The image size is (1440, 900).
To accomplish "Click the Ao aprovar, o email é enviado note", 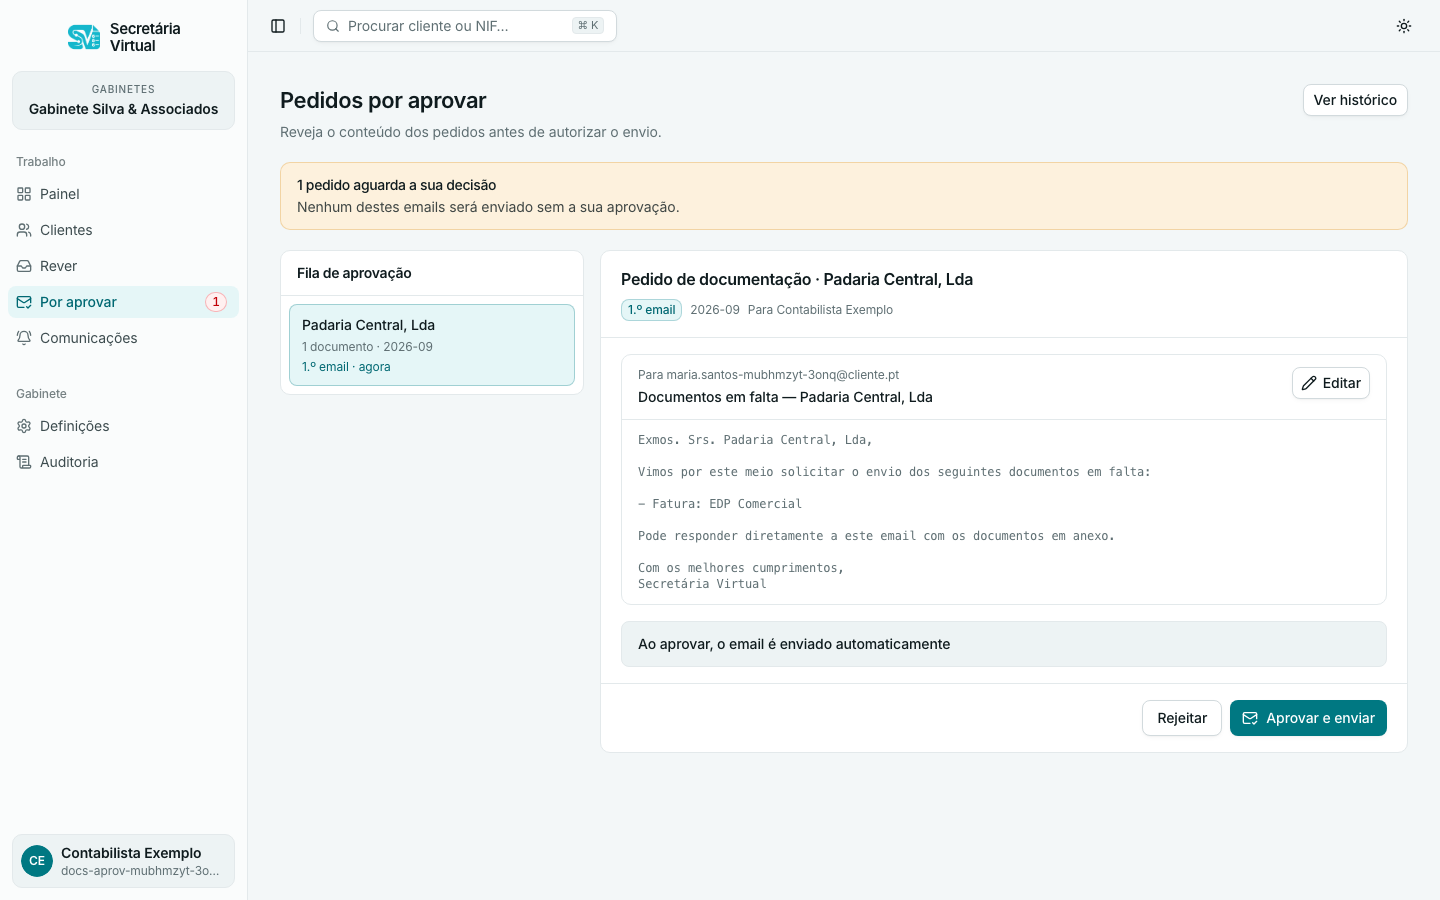I will 1004,644.
